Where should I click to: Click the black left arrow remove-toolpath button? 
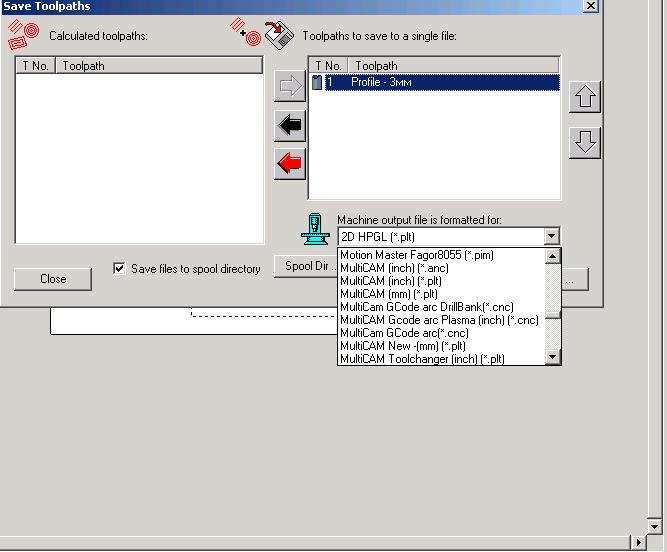[290, 126]
